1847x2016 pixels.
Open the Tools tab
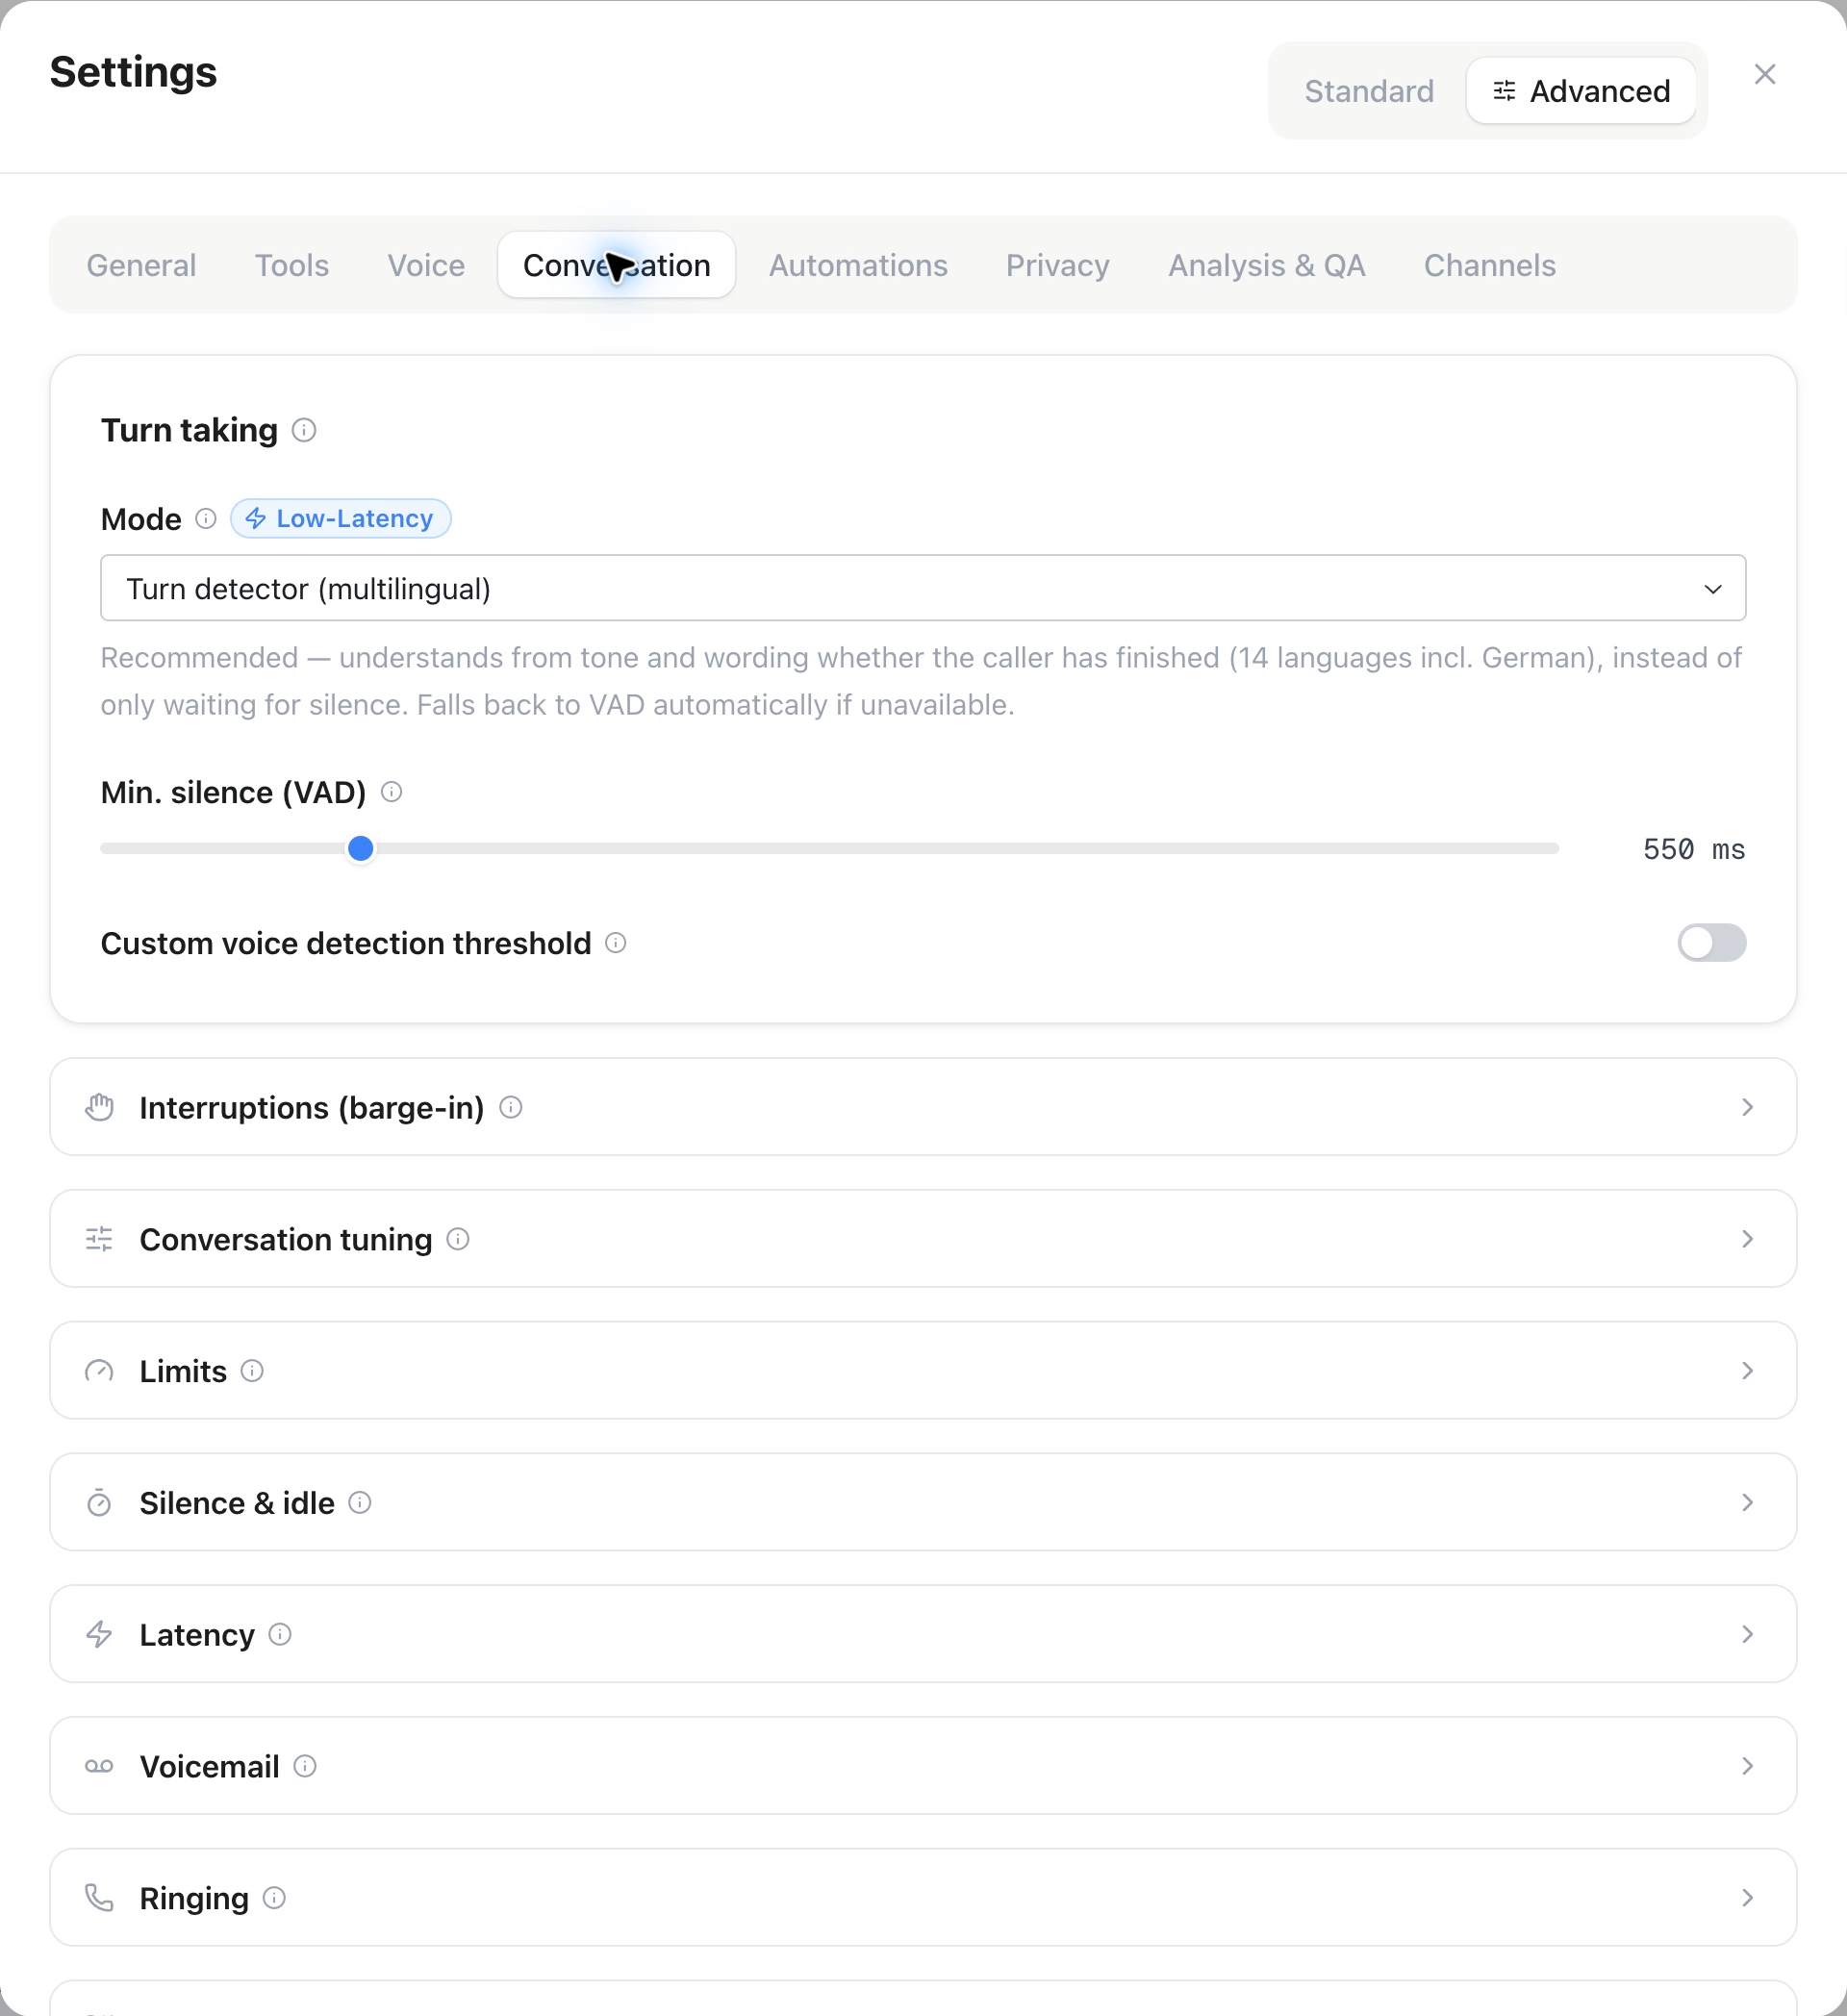(292, 265)
